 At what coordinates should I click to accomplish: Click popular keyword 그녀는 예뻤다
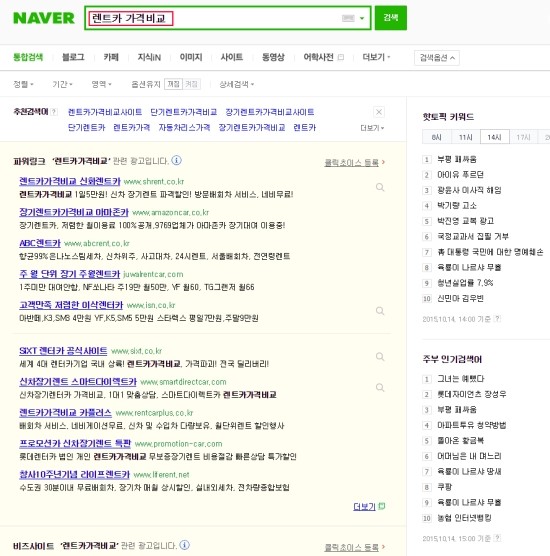pos(461,379)
